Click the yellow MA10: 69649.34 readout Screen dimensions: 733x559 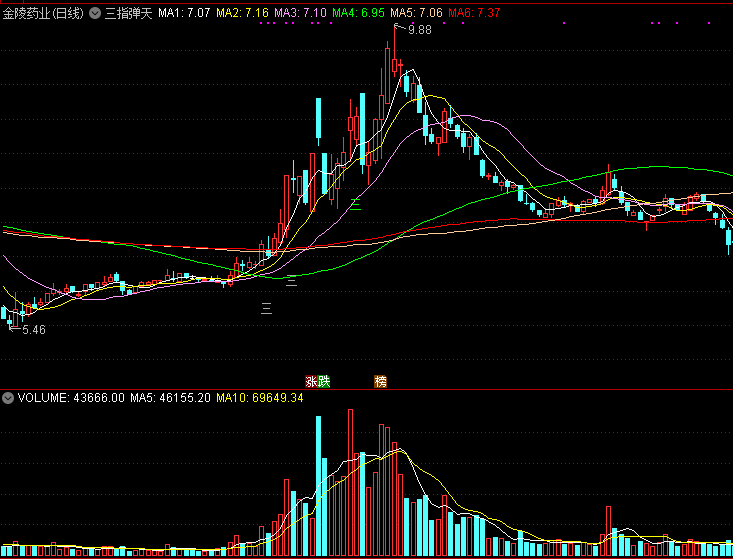[259, 398]
